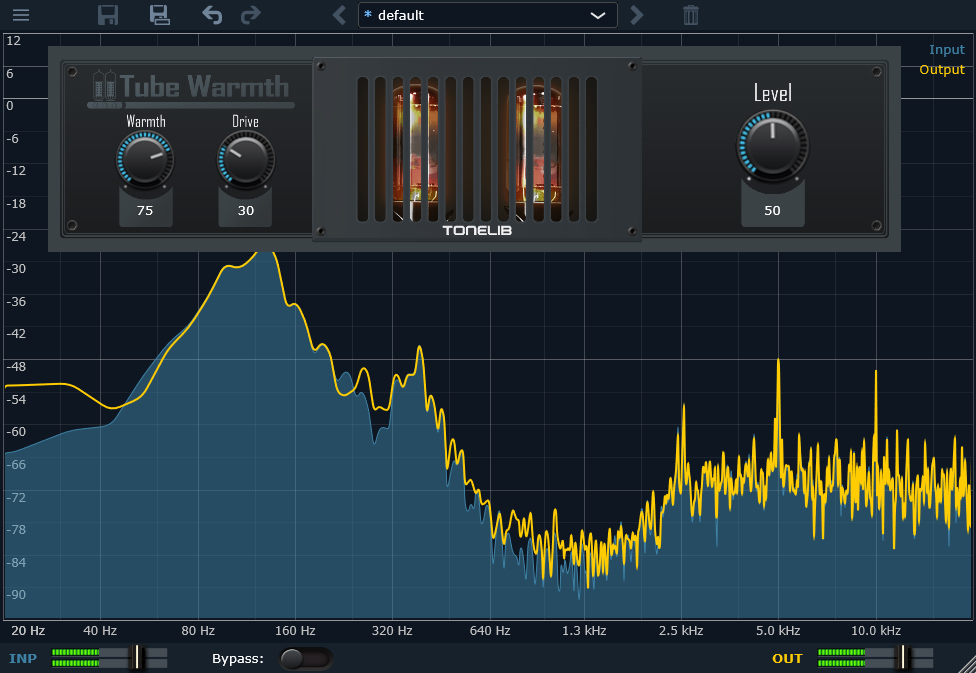This screenshot has width=976, height=673.
Task: Click the Level value field showing 50
Action: 772,210
